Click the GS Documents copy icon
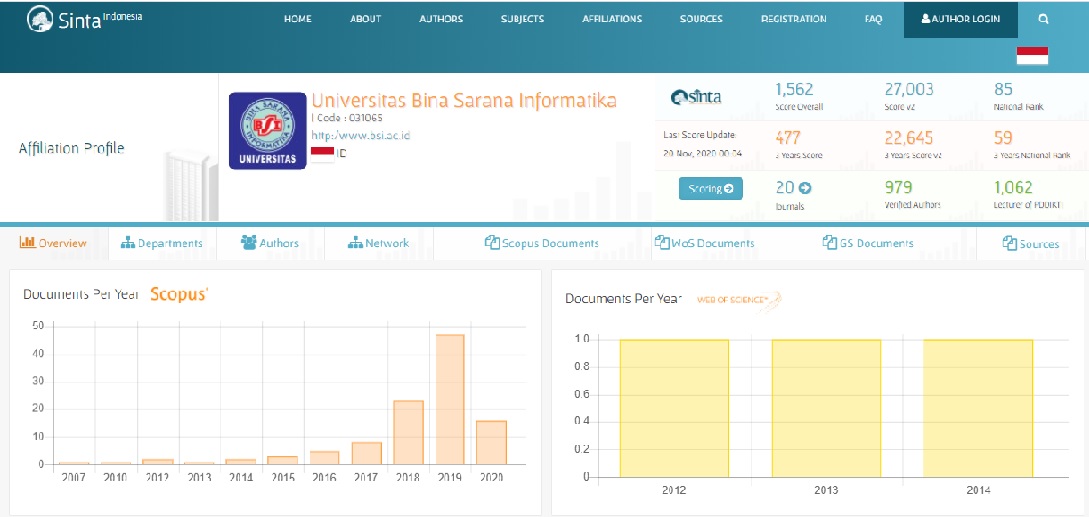Screen dimensions: 1089x517 pyautogui.click(x=829, y=243)
